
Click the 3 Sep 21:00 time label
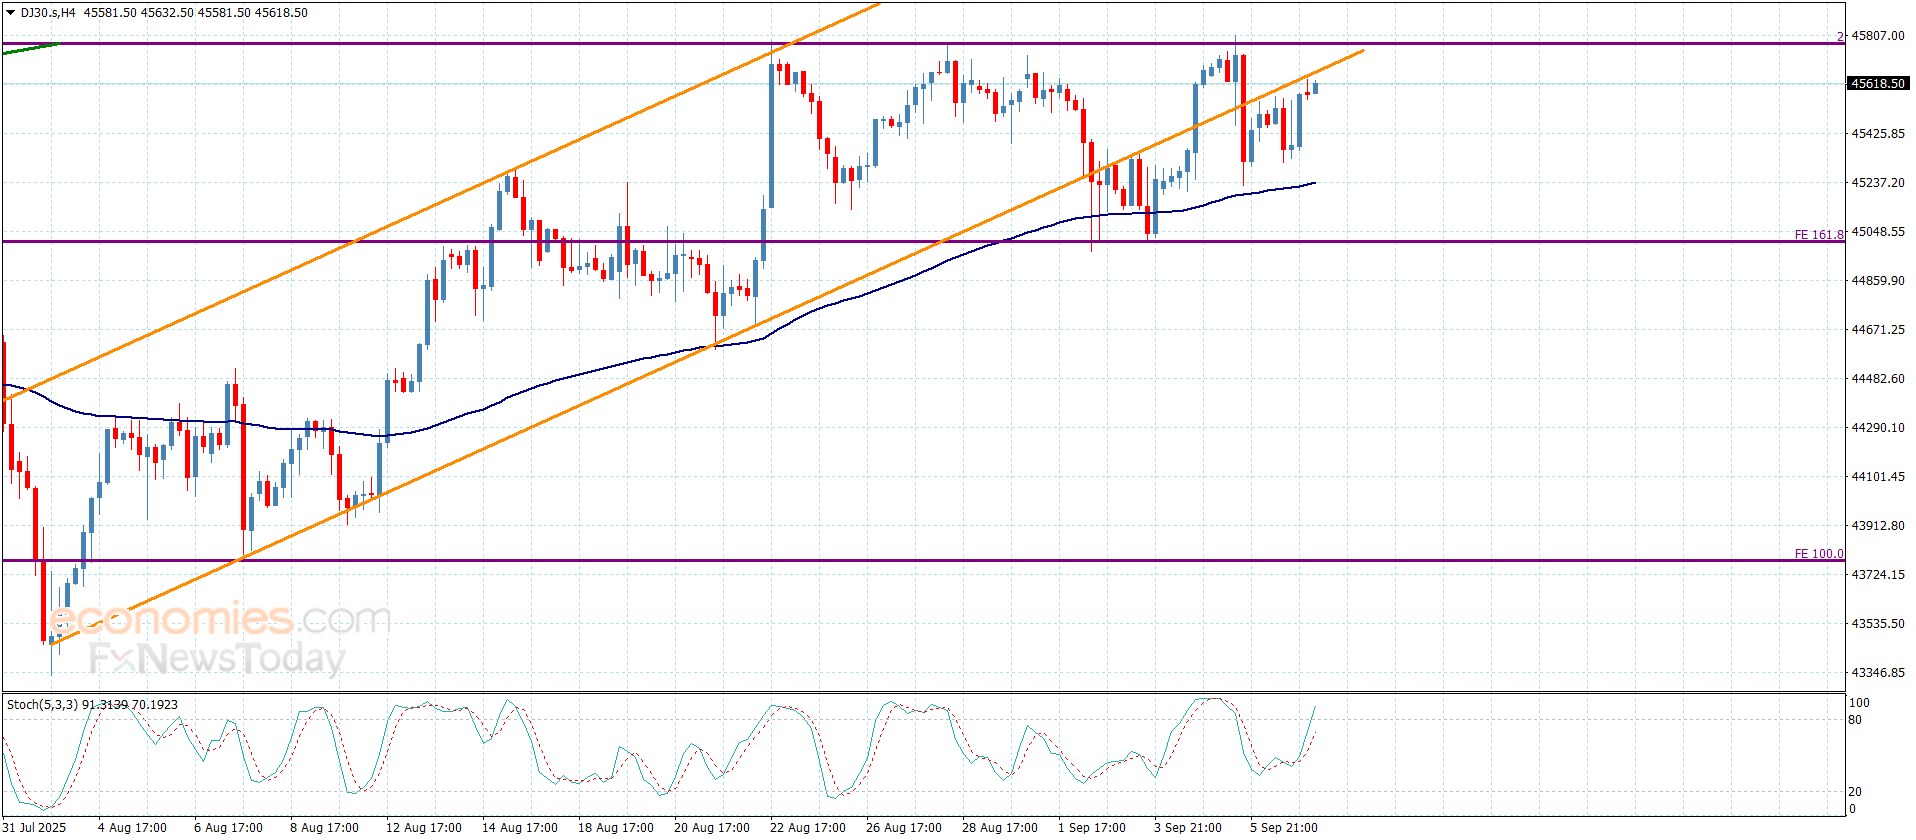point(1188,828)
